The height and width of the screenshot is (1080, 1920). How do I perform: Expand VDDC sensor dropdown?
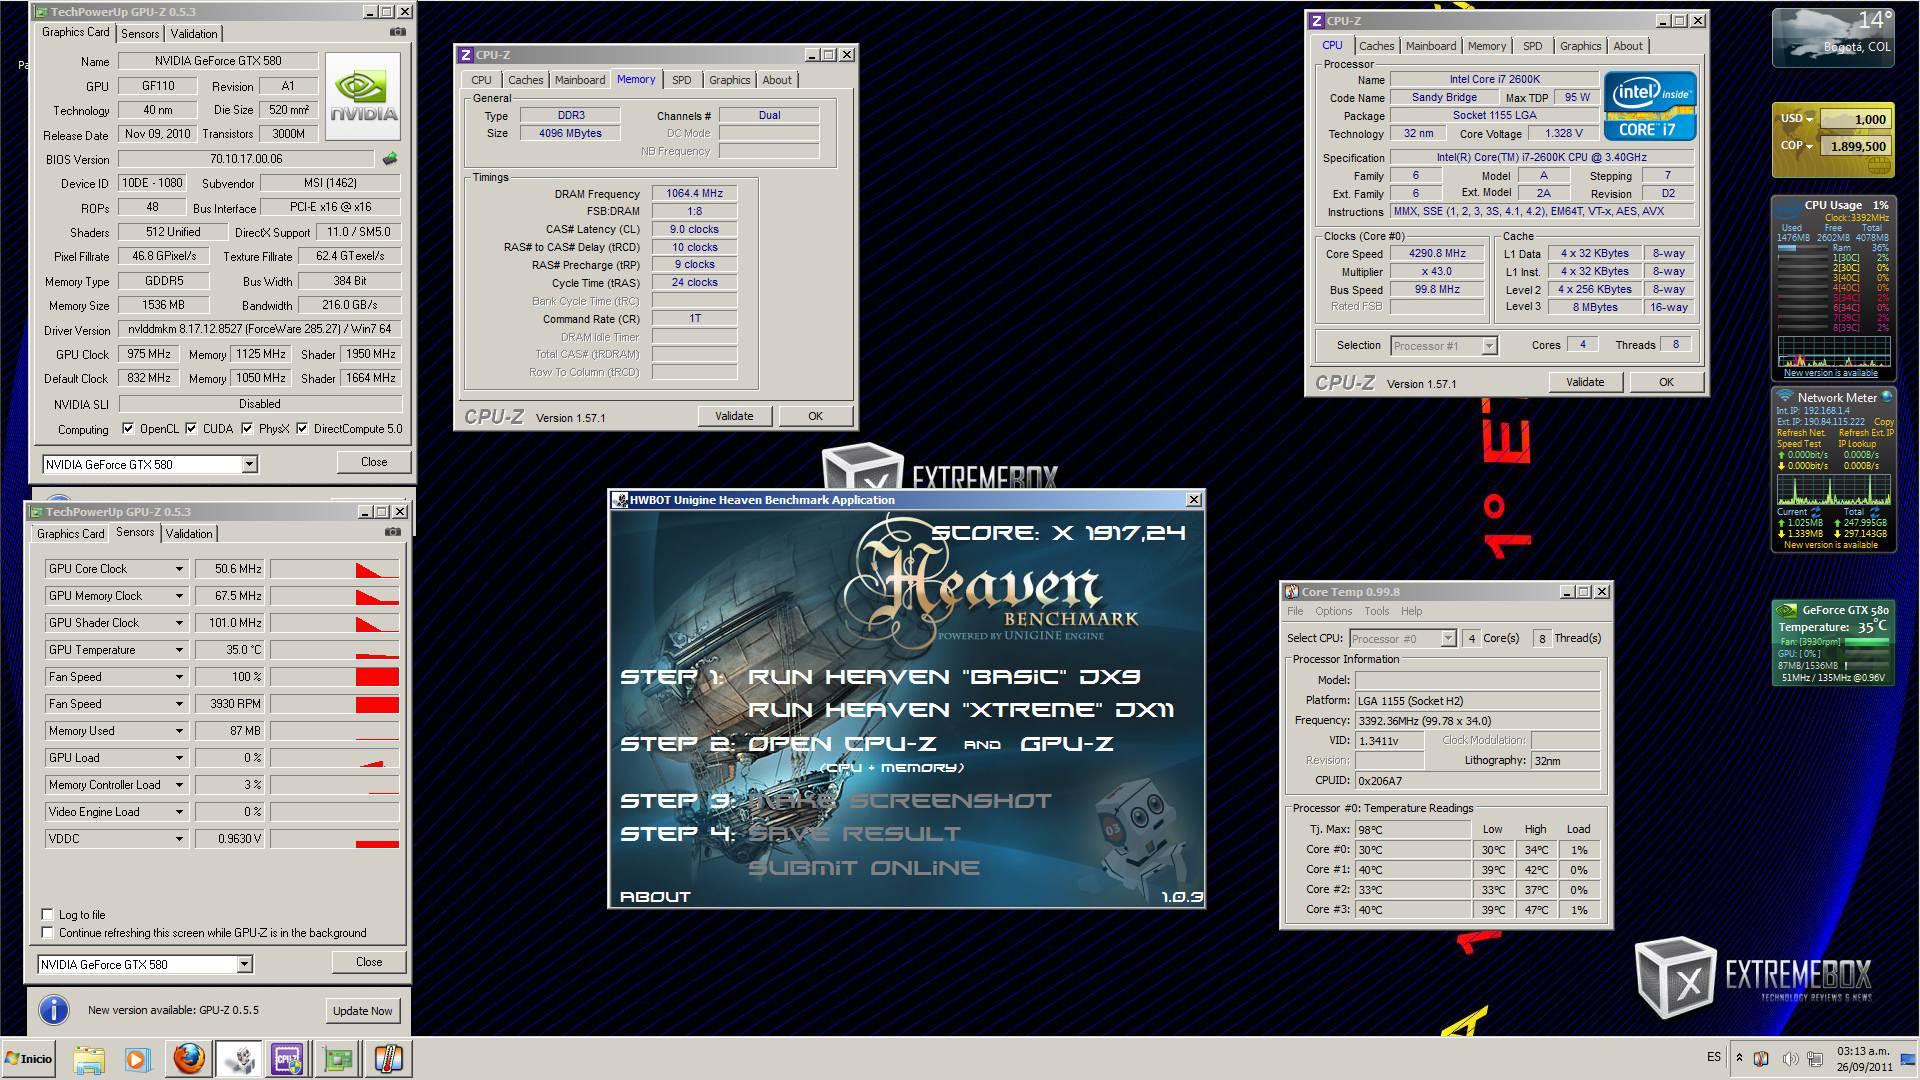click(179, 839)
